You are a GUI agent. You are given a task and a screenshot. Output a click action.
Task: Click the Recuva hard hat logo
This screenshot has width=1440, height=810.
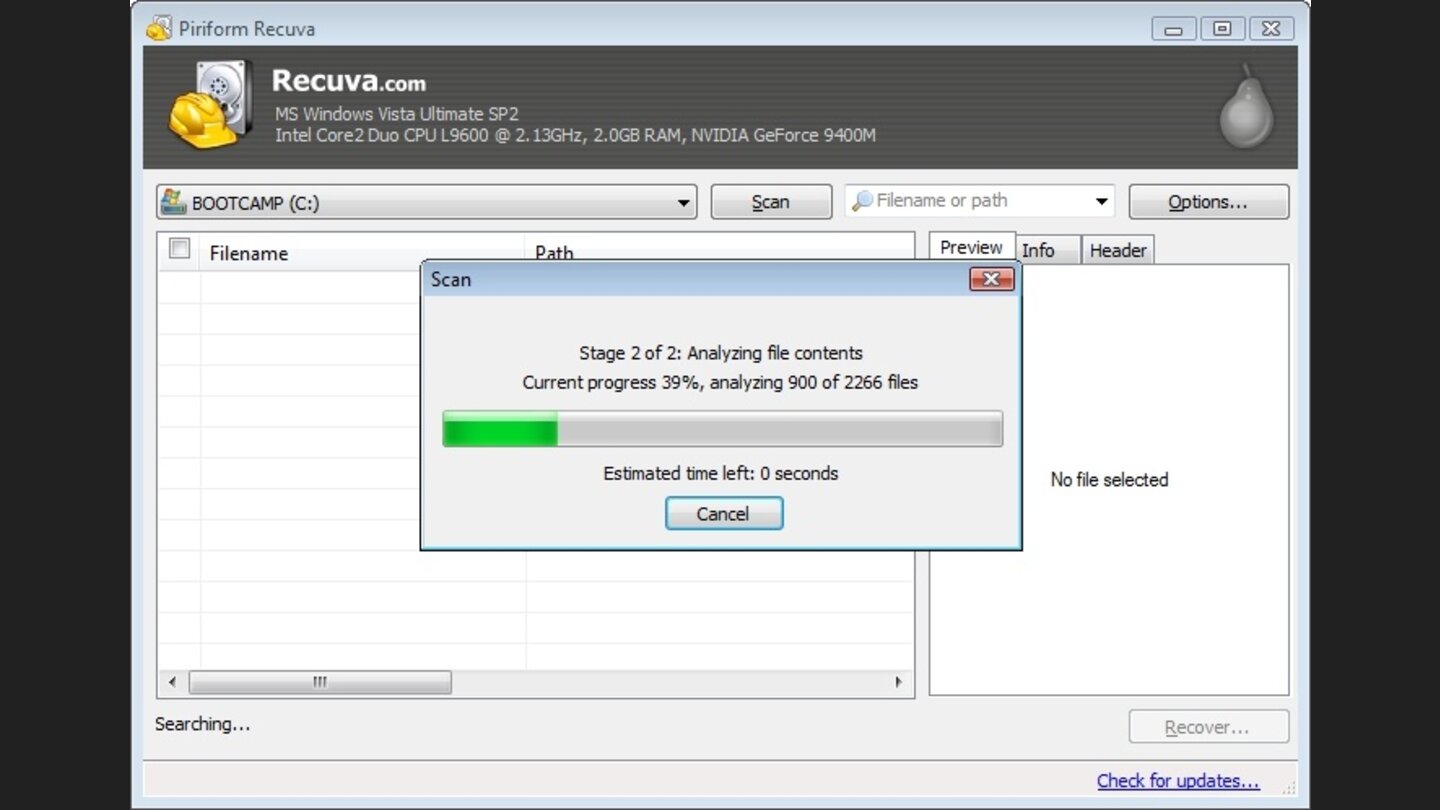(211, 106)
